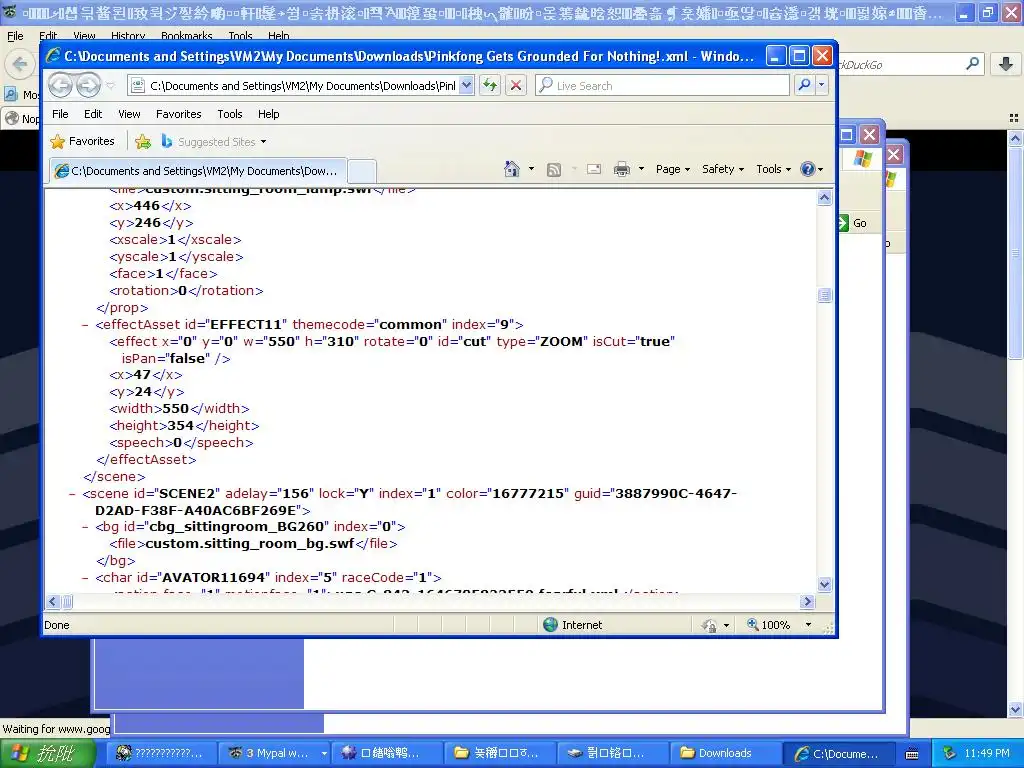
Task: Open zoom level dropdown arrow
Action: tap(808, 625)
